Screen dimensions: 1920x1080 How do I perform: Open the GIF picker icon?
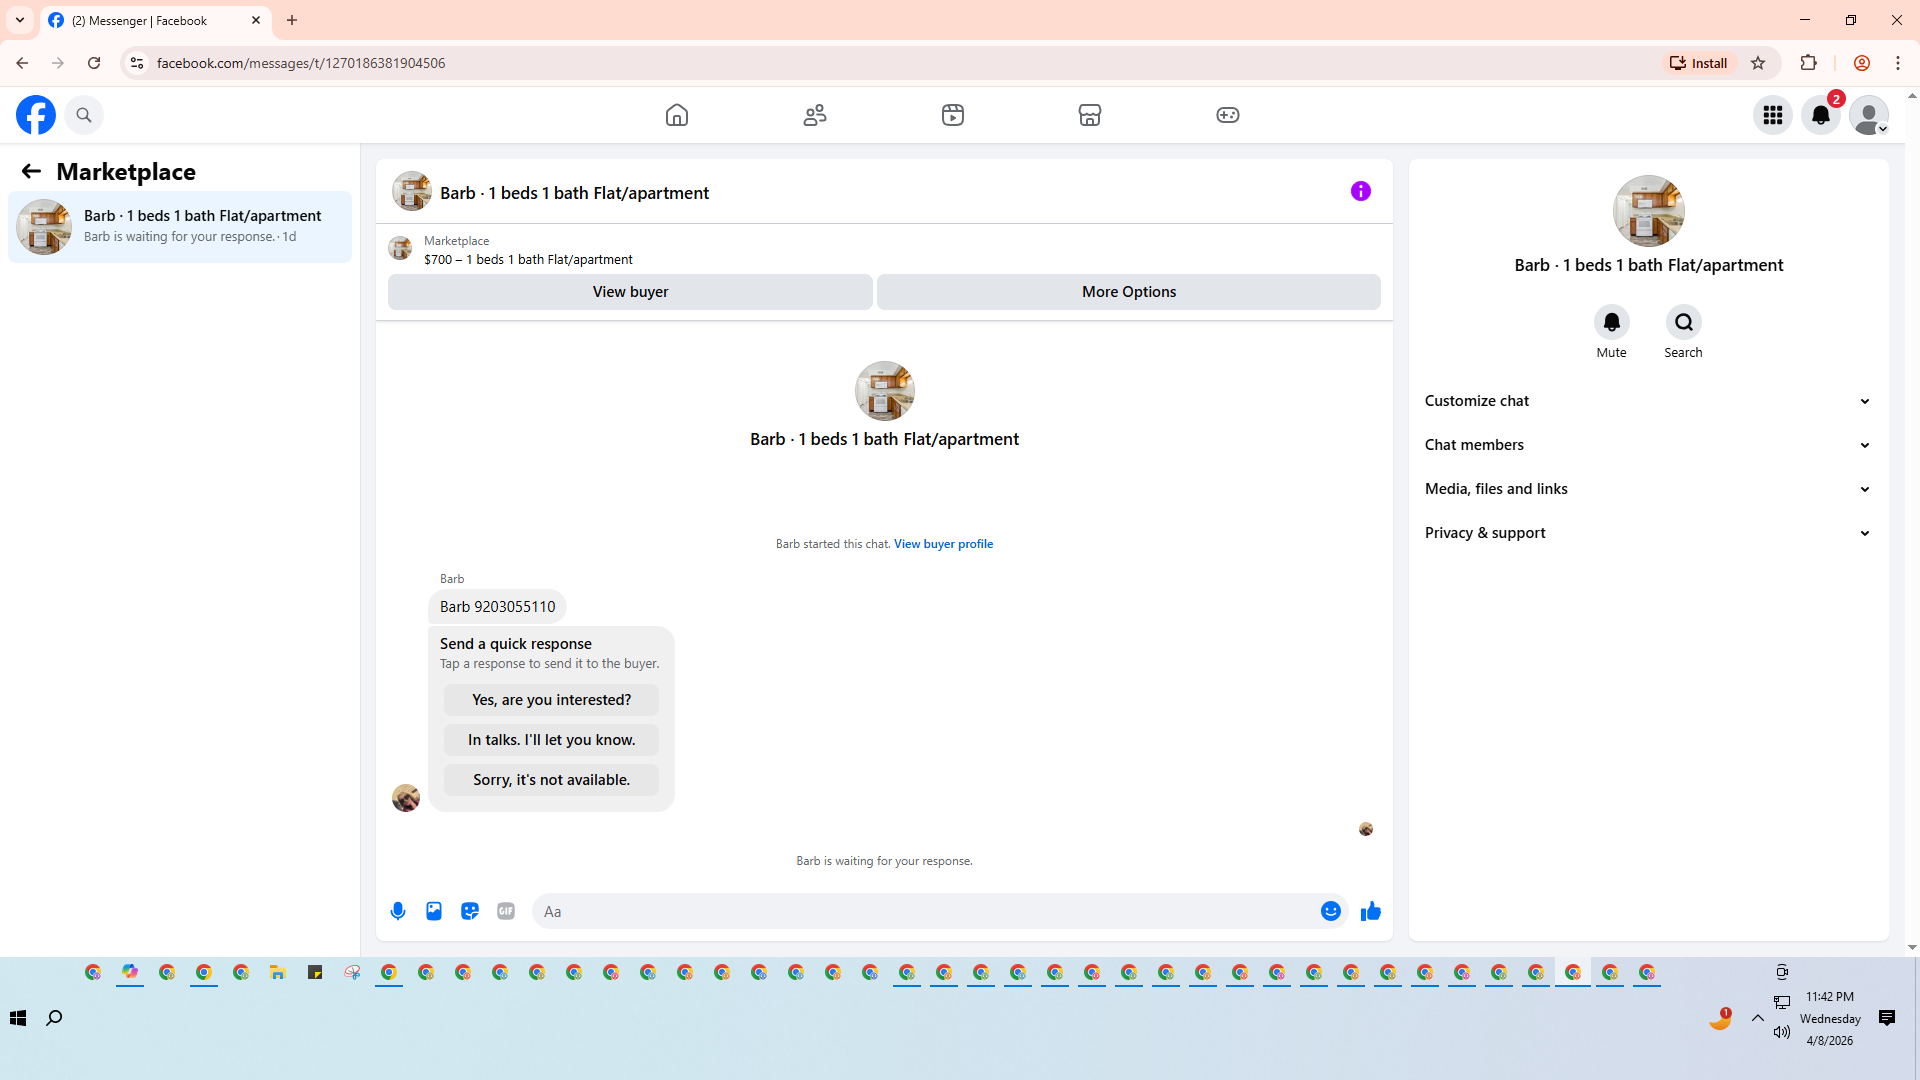[x=506, y=911]
